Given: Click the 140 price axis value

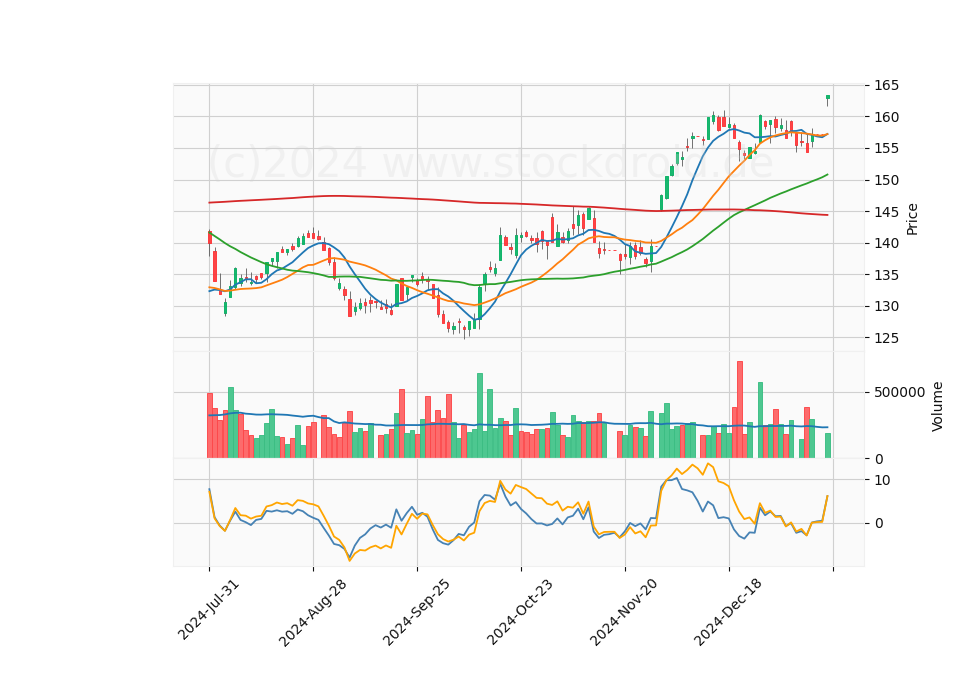Looking at the screenshot, I should pos(887,244).
